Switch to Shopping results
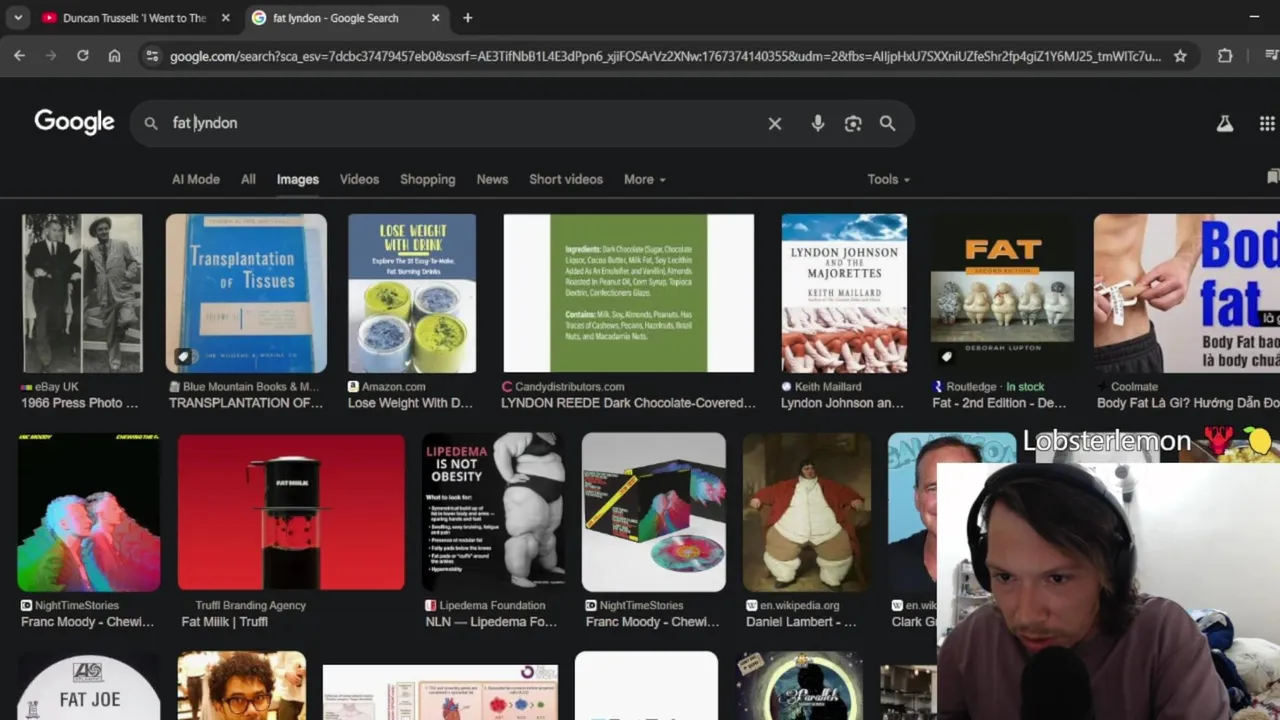 [427, 179]
